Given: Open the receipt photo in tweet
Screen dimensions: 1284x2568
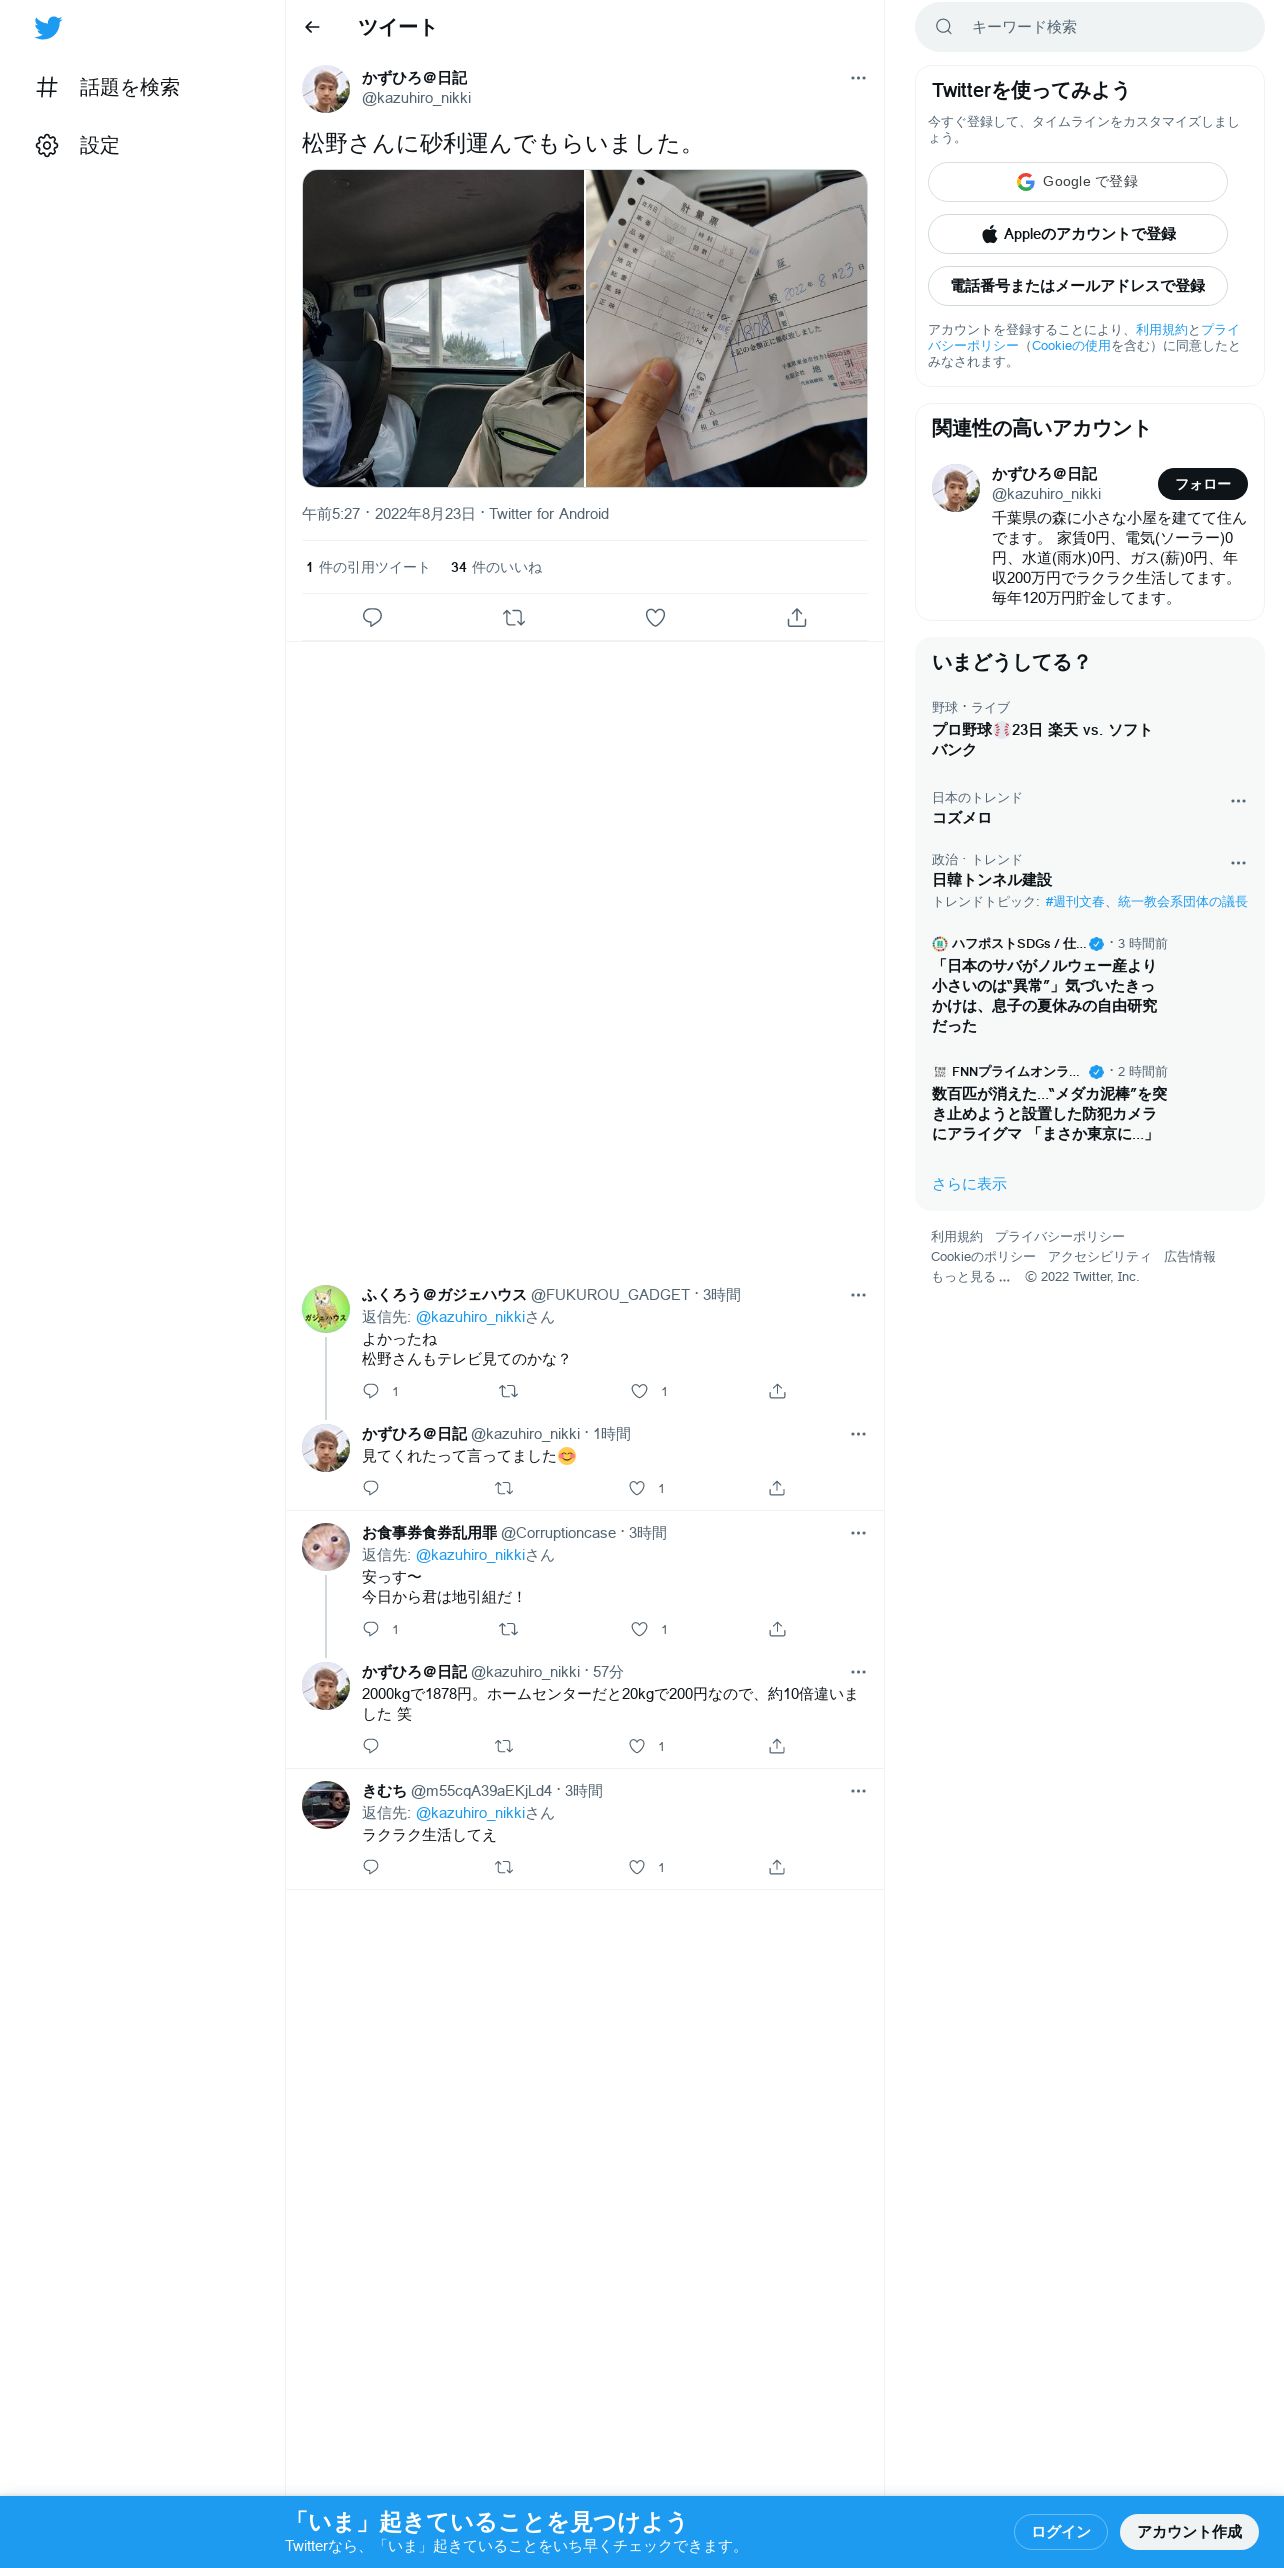Looking at the screenshot, I should coord(726,328).
